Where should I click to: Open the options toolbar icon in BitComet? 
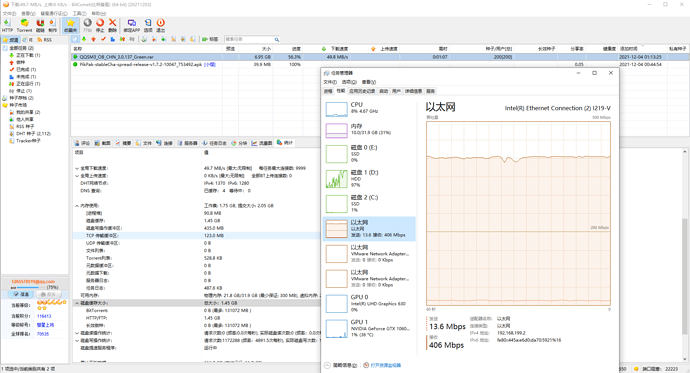pyautogui.click(x=148, y=25)
